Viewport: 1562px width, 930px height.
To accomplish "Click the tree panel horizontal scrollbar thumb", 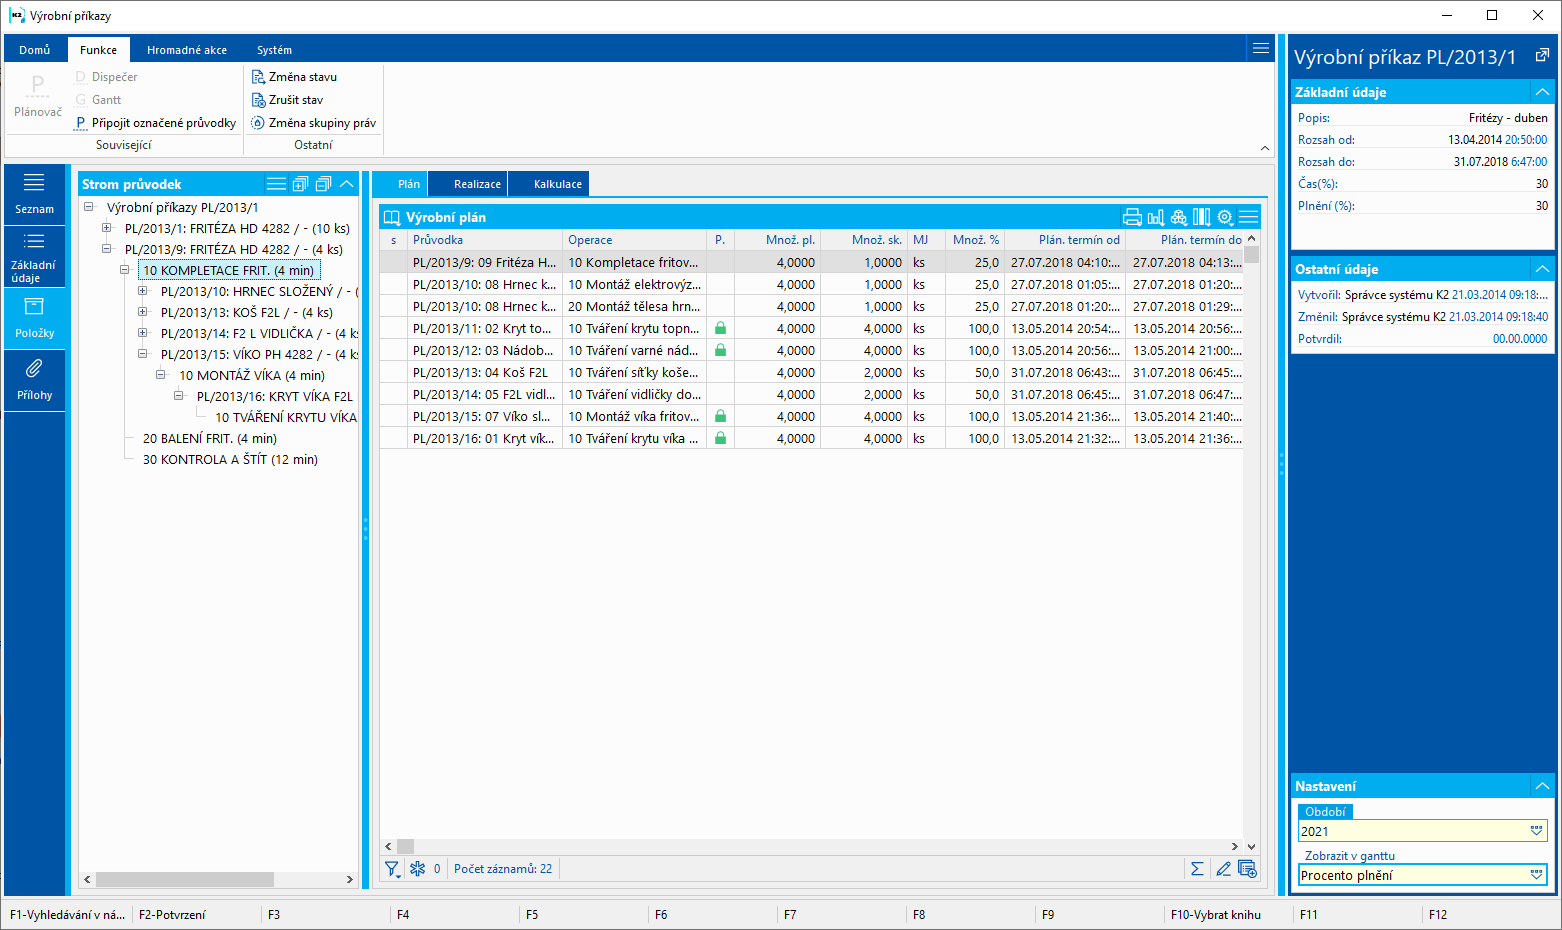I will pos(184,880).
